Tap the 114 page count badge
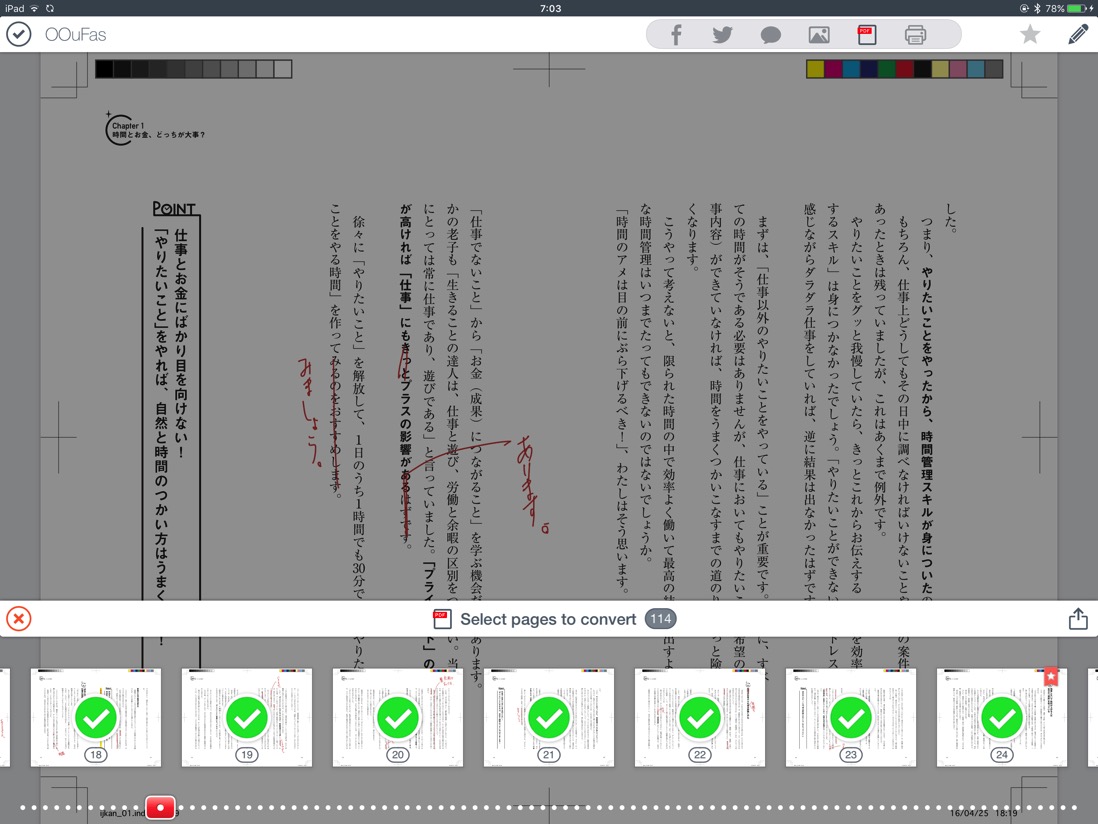This screenshot has width=1098, height=824. 660,619
